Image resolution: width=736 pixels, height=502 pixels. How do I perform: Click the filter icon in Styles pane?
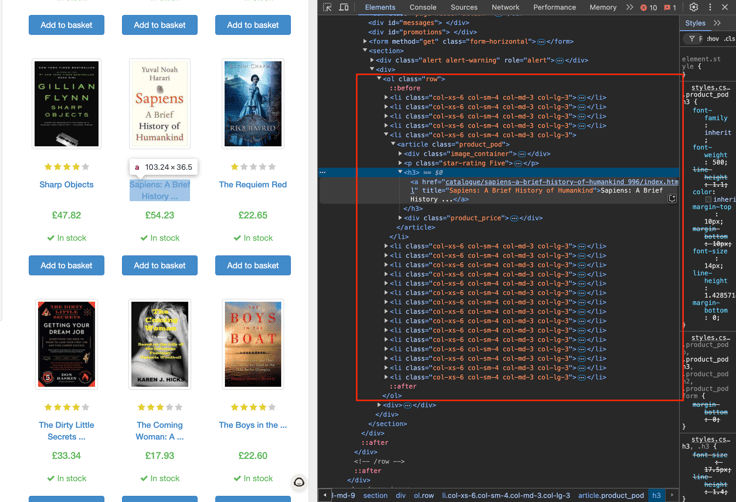point(692,39)
